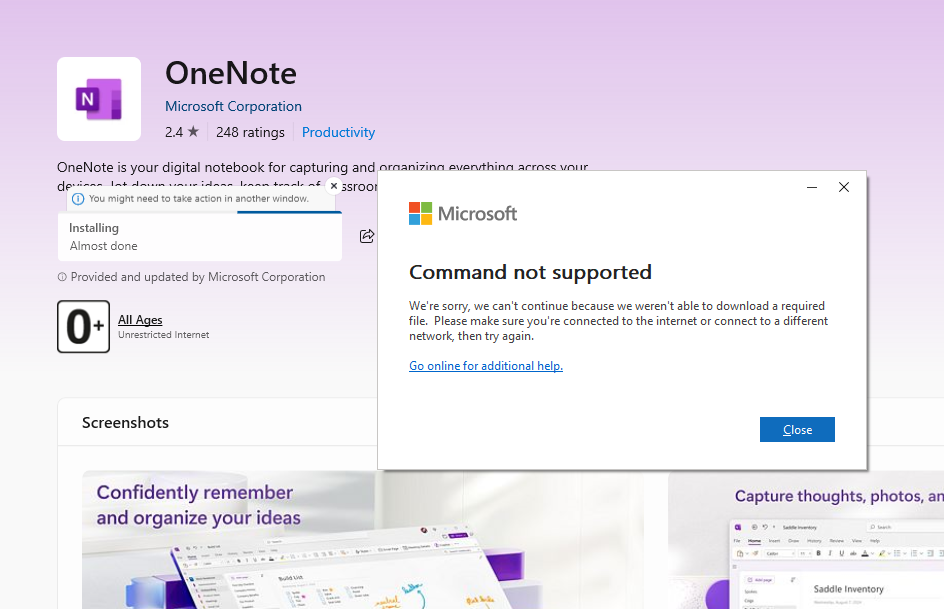Viewport: 944px width, 609px height.
Task: Click the share icon next to the install progress
Action: [x=366, y=236]
